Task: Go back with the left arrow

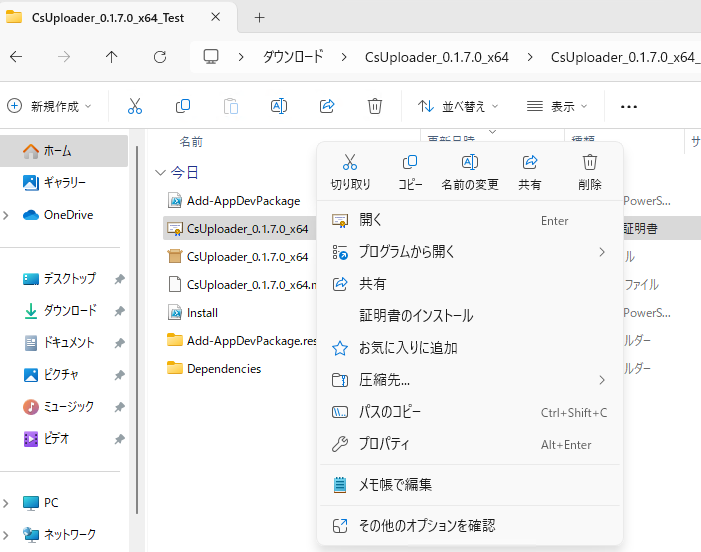Action: 16,57
